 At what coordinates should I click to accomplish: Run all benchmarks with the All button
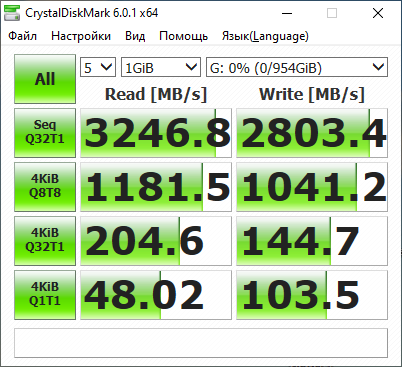point(45,79)
